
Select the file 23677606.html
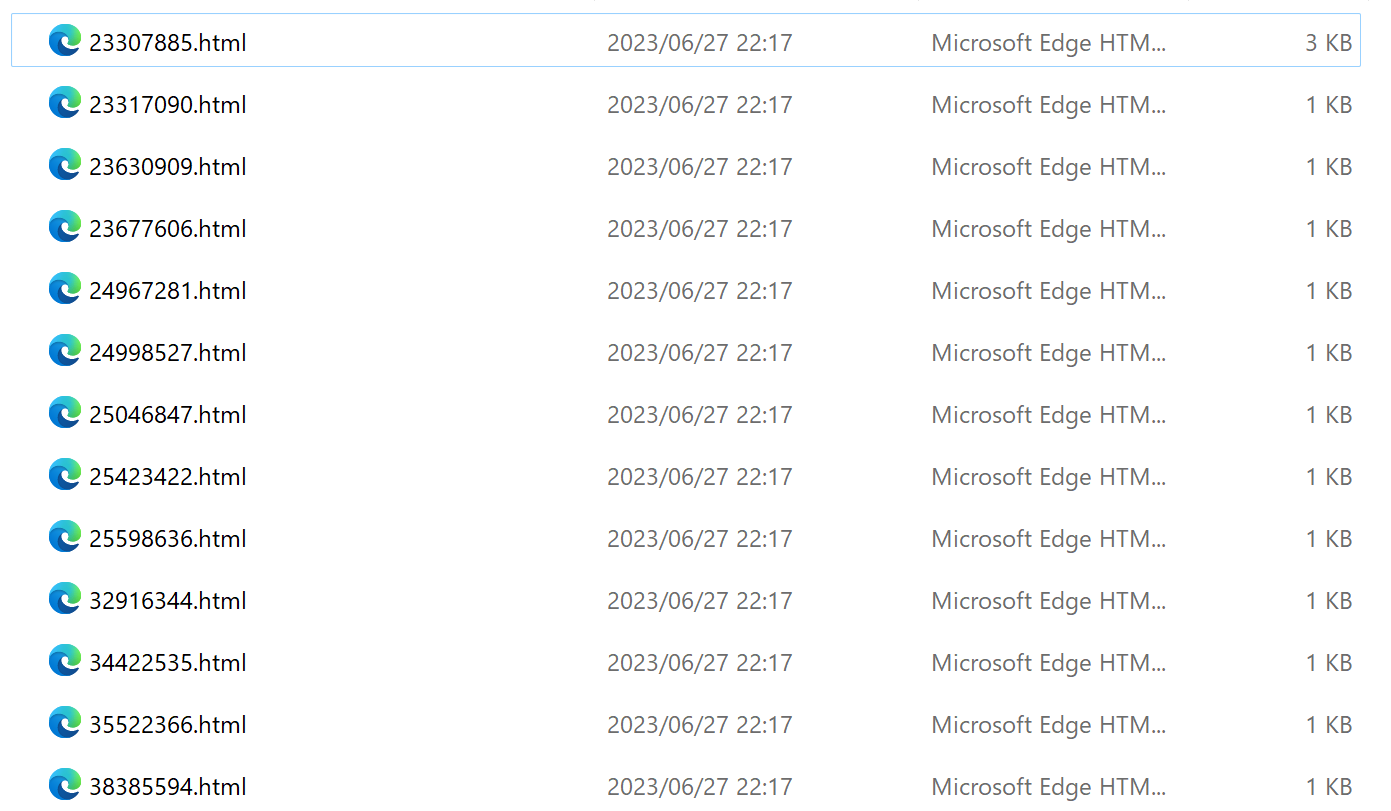[167, 226]
